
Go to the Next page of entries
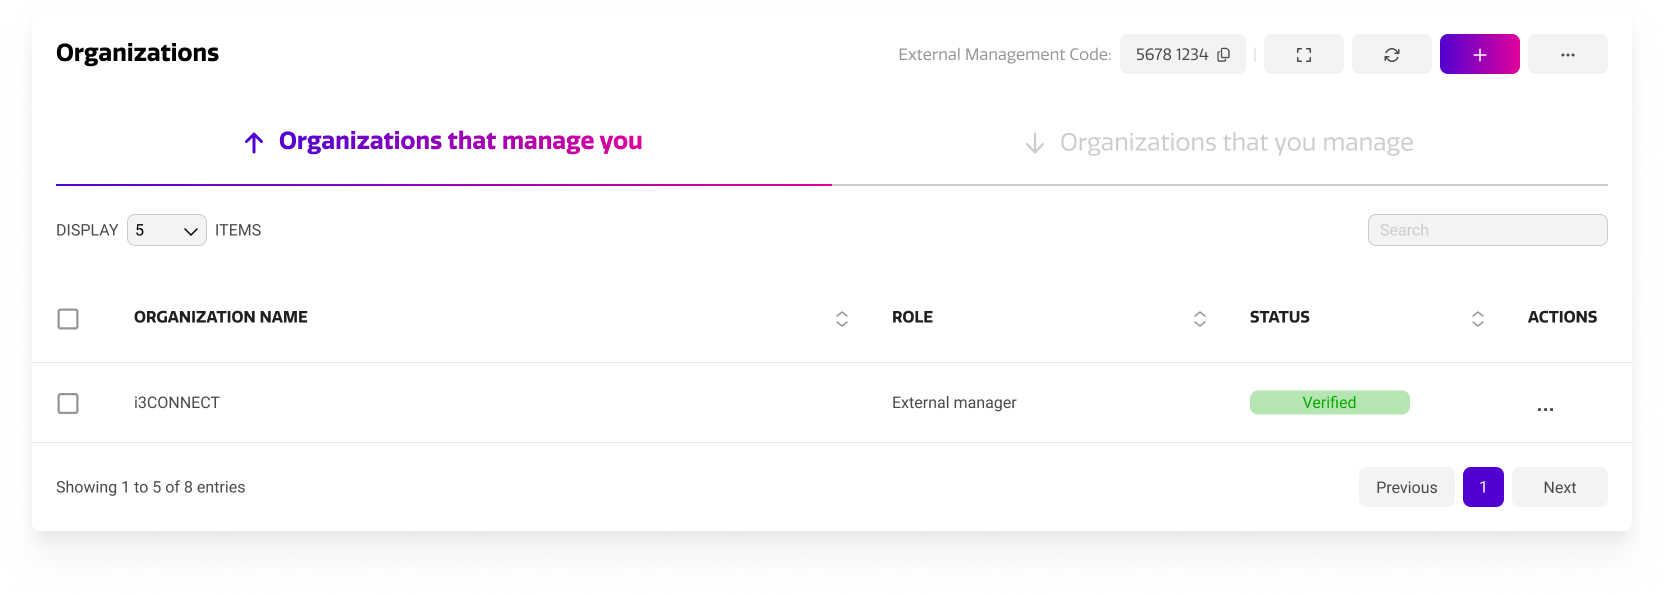[x=1559, y=487]
